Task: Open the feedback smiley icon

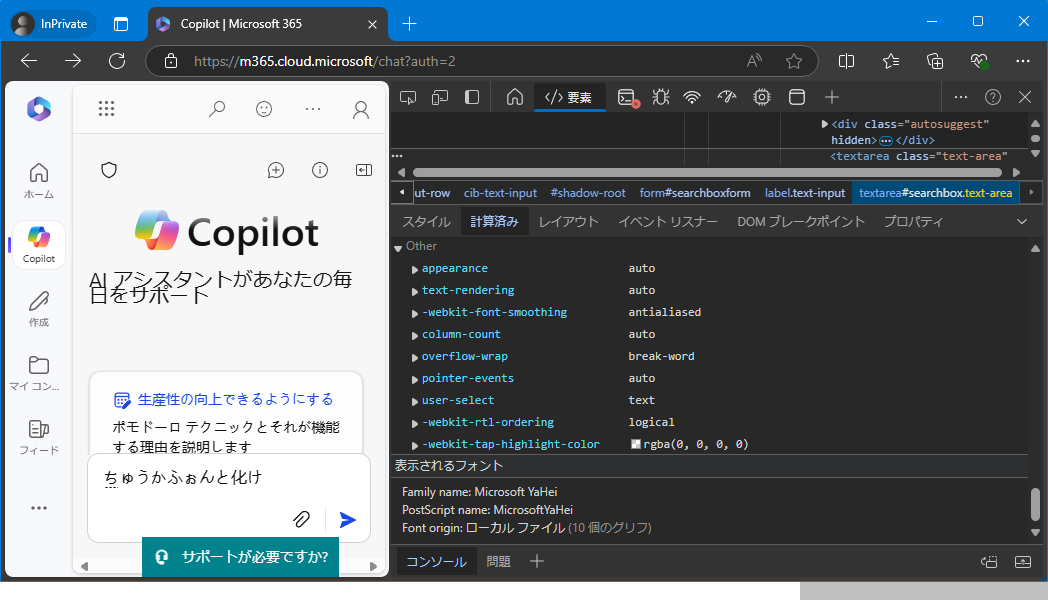Action: coord(264,109)
